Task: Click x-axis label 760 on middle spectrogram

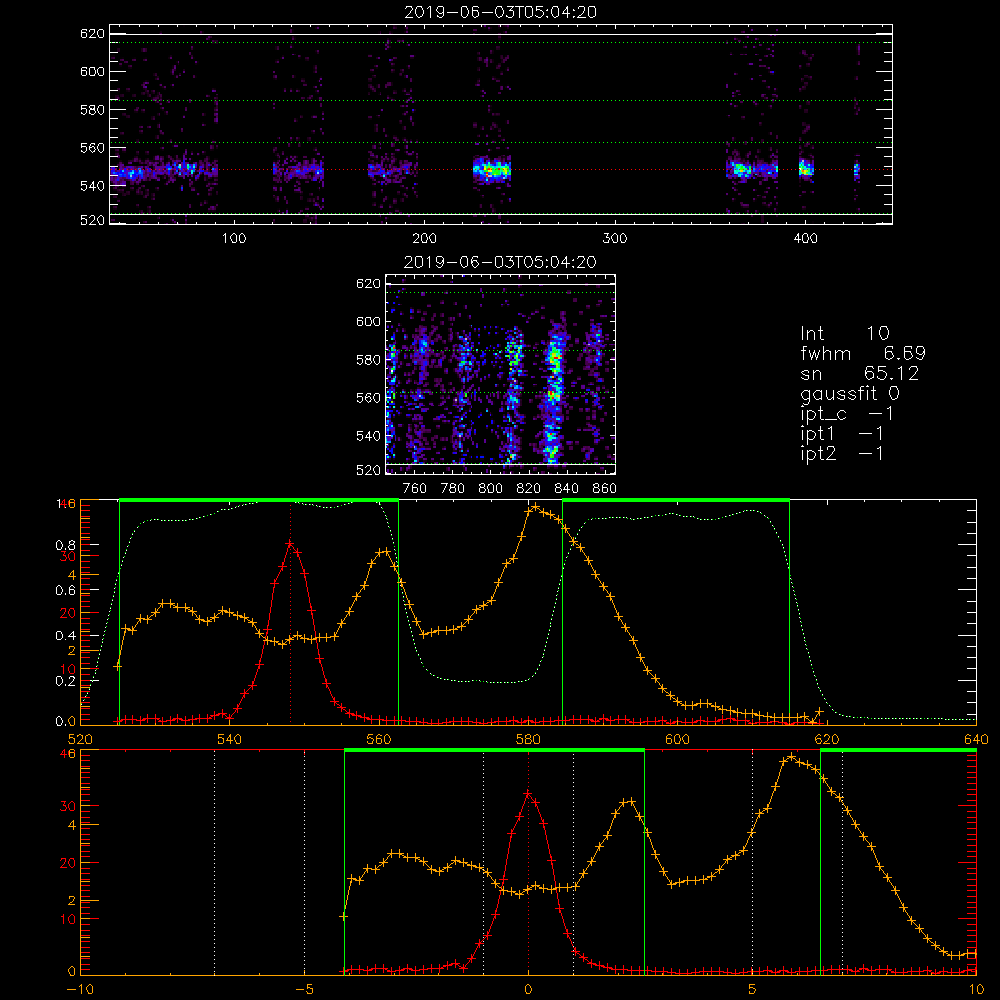Action: pyautogui.click(x=415, y=489)
